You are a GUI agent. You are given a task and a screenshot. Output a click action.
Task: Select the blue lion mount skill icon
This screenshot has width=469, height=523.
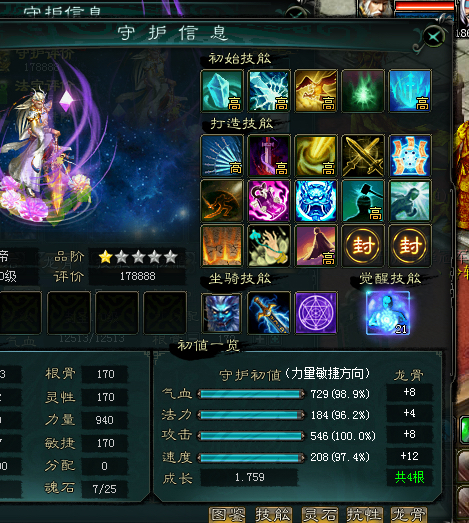click(222, 313)
